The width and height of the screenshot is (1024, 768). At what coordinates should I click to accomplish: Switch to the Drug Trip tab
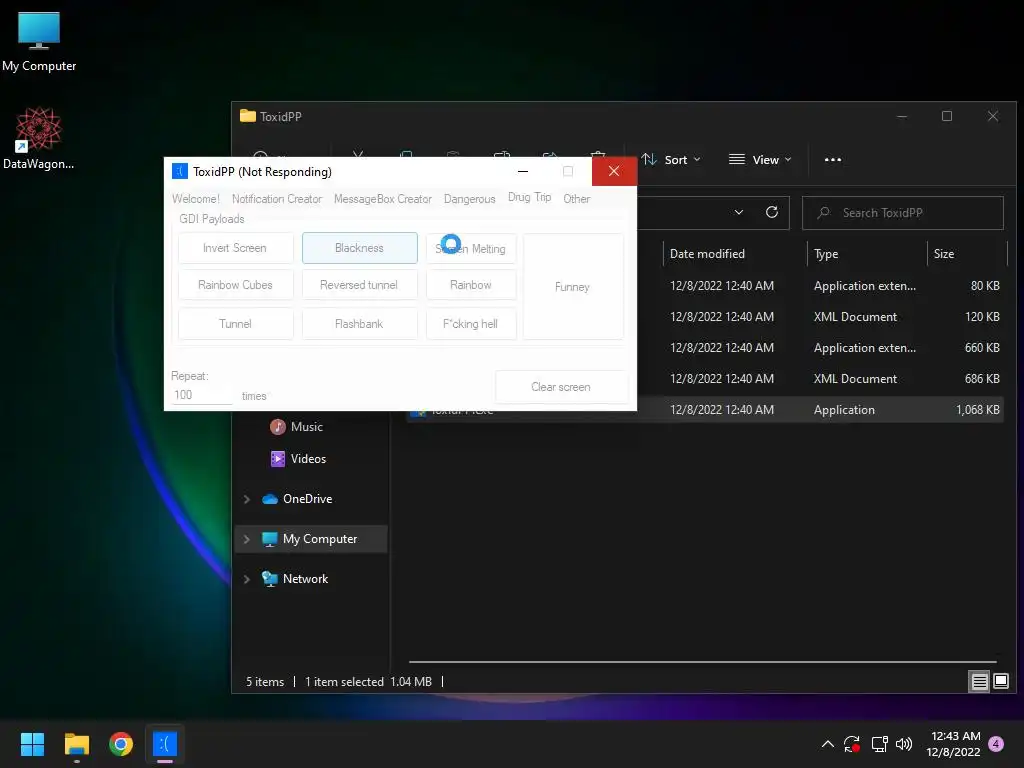[x=530, y=197]
